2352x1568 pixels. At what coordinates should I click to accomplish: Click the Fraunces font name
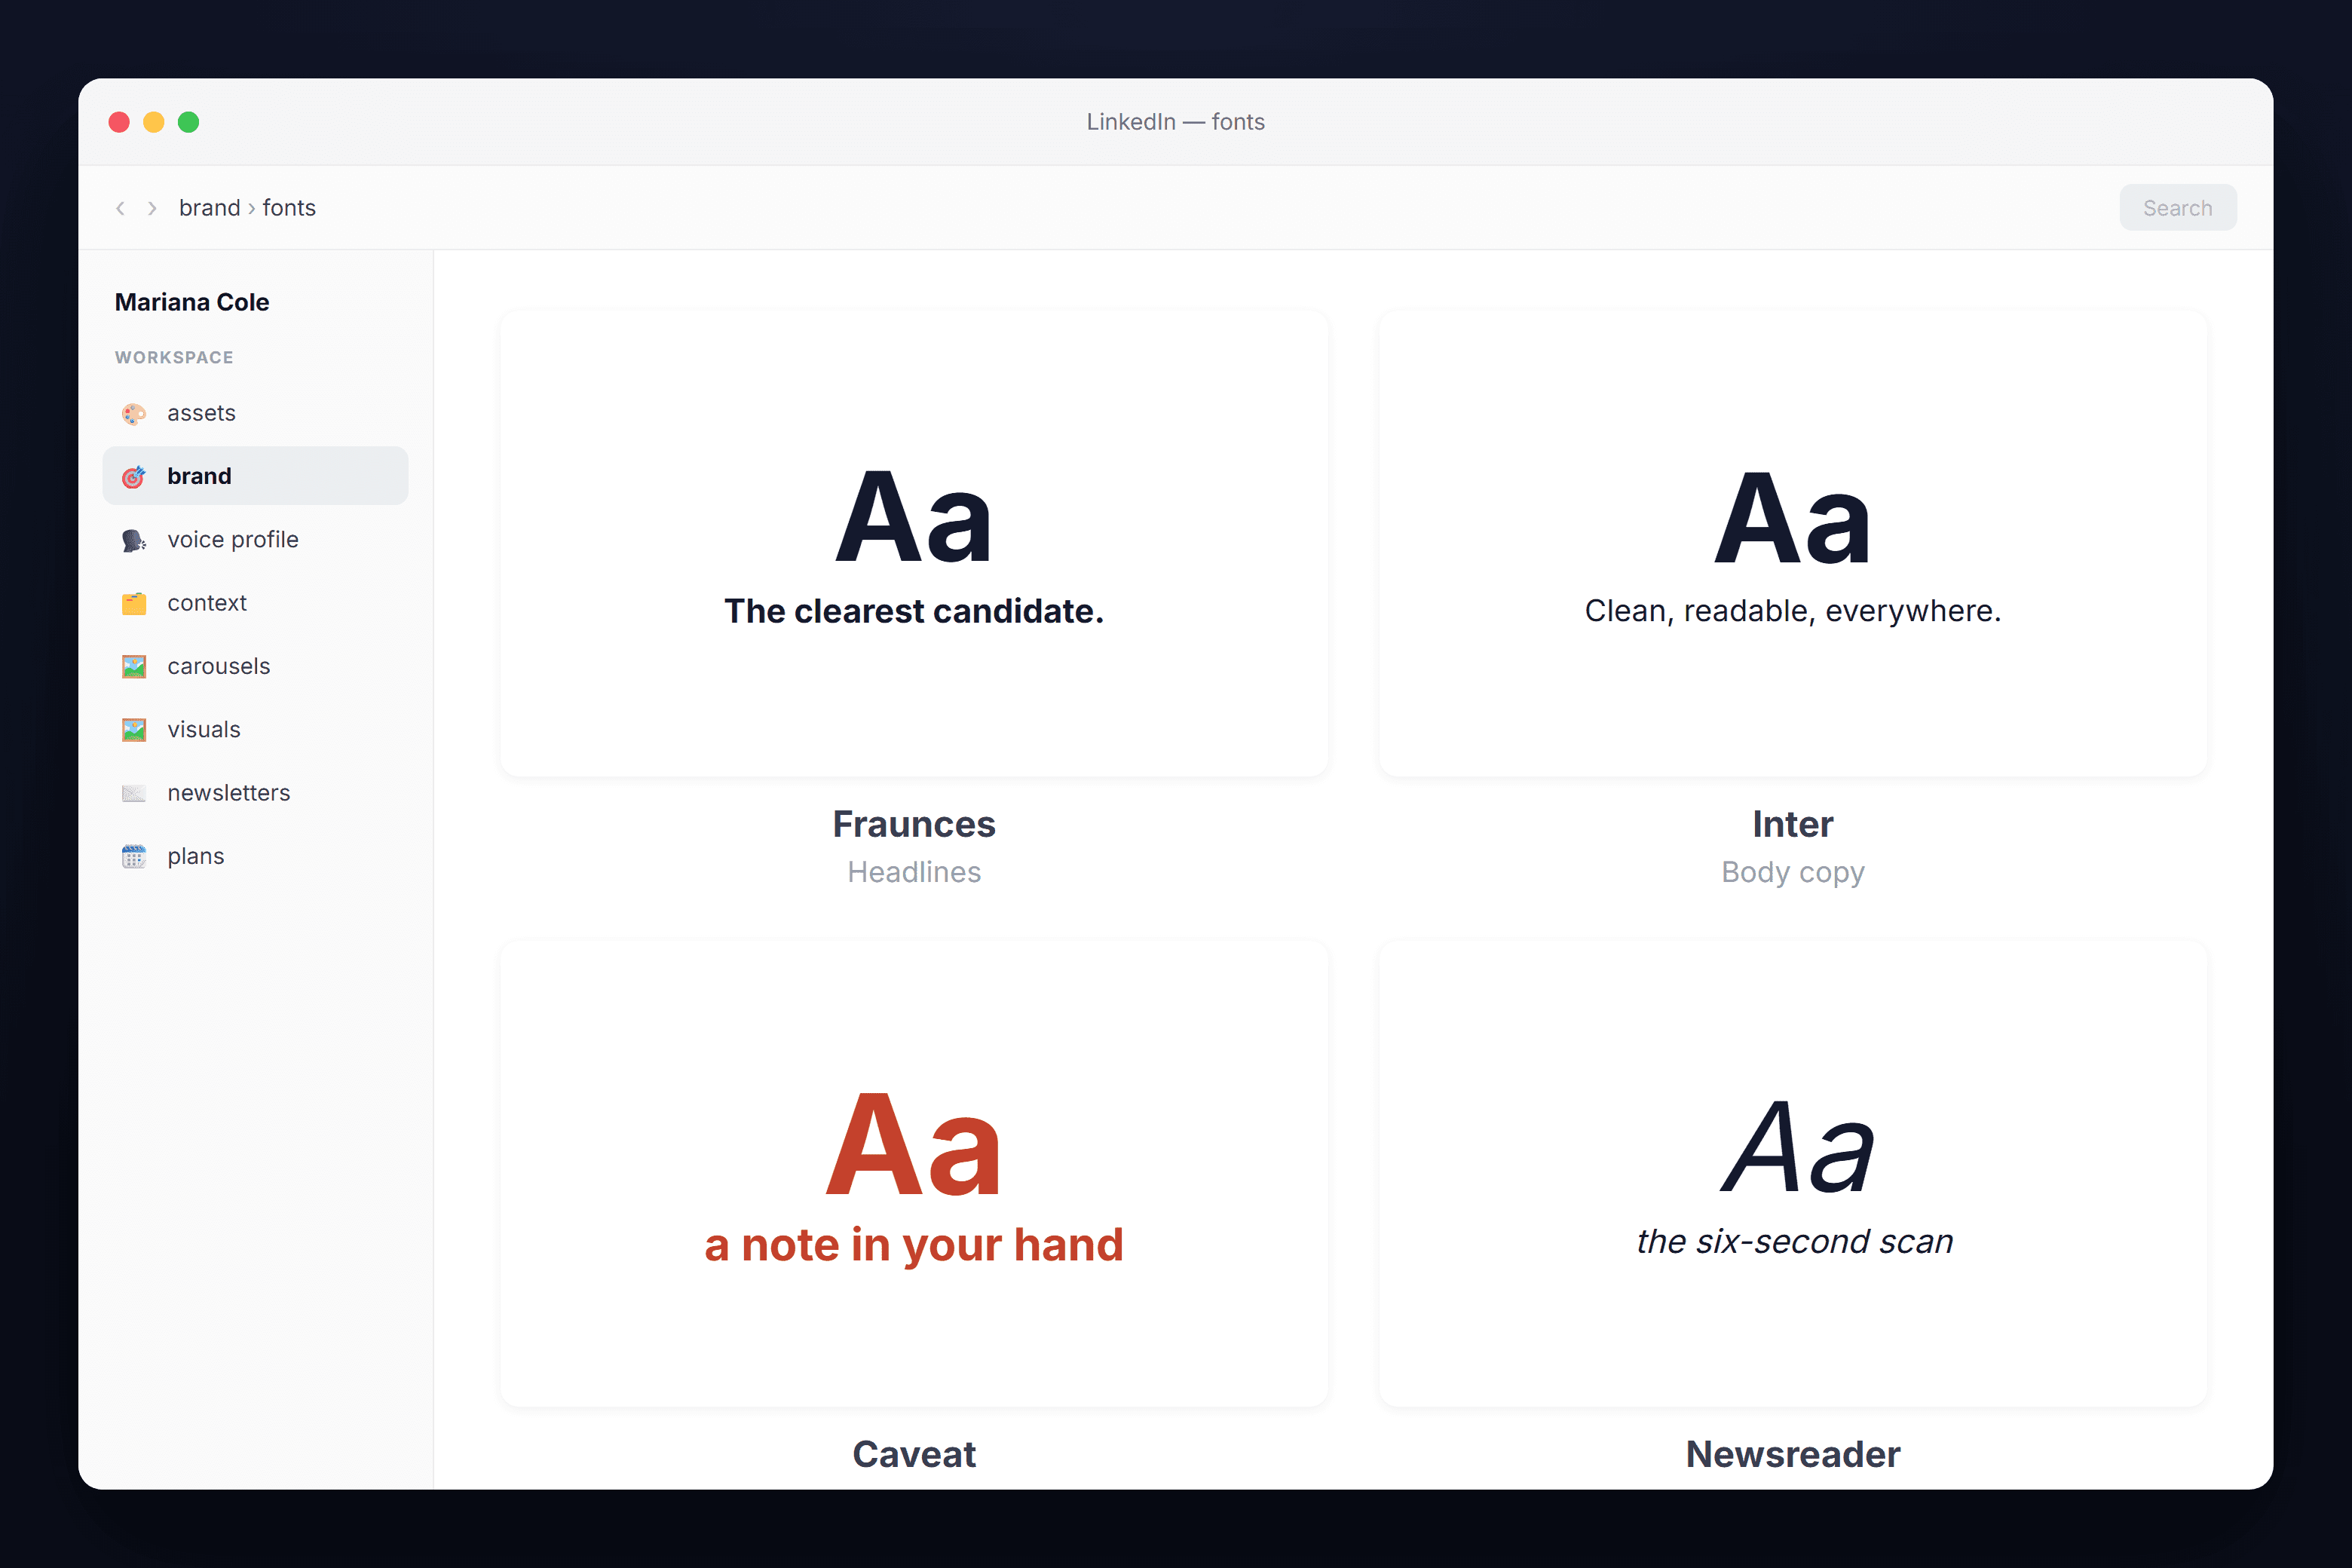(x=914, y=824)
